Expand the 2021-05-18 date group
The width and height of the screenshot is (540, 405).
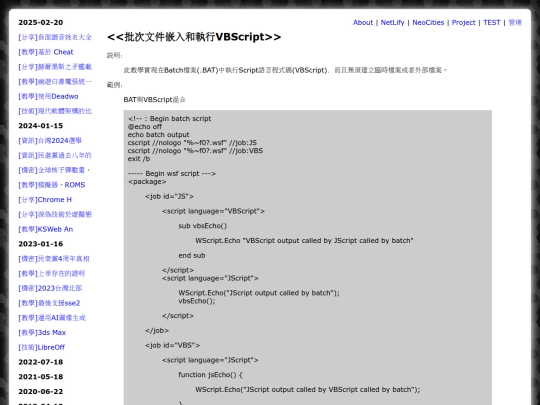click(x=41, y=377)
